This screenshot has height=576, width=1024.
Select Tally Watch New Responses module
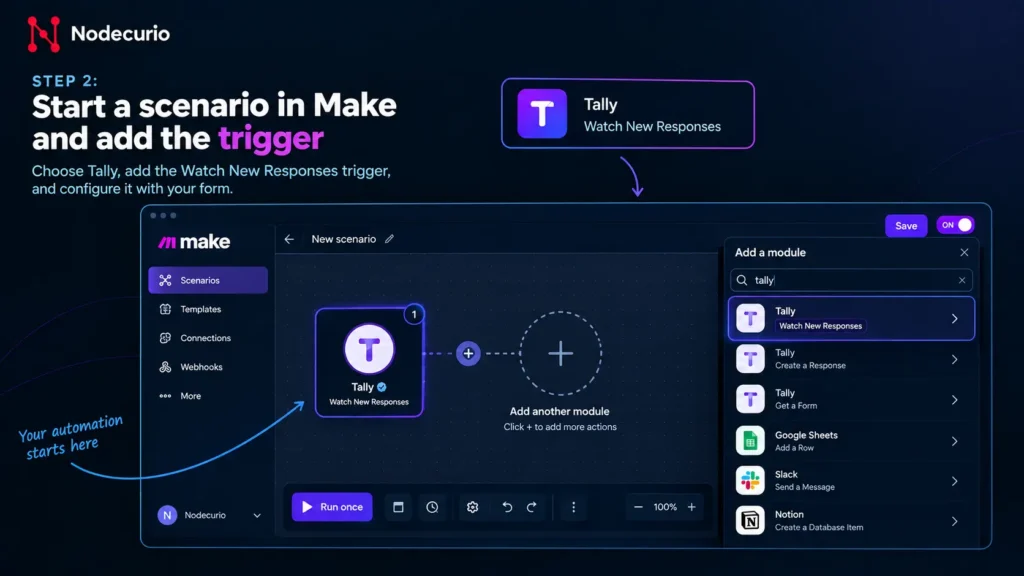[x=852, y=319]
